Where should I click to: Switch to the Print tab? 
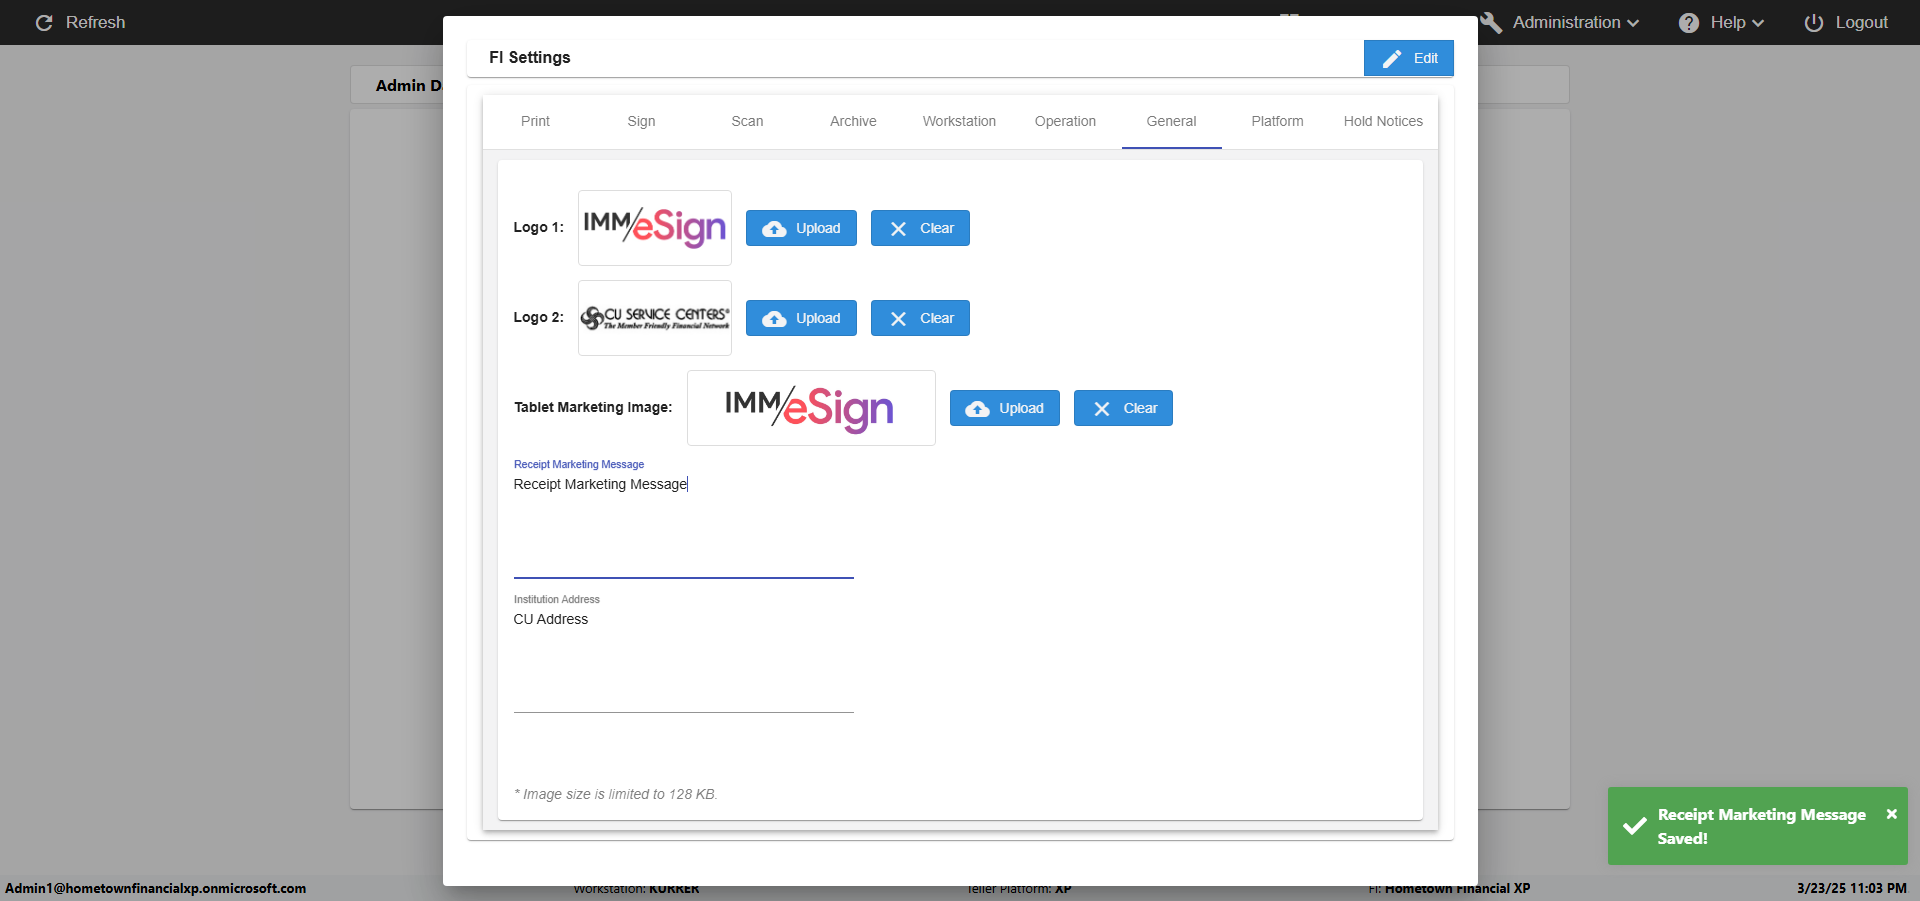535,121
